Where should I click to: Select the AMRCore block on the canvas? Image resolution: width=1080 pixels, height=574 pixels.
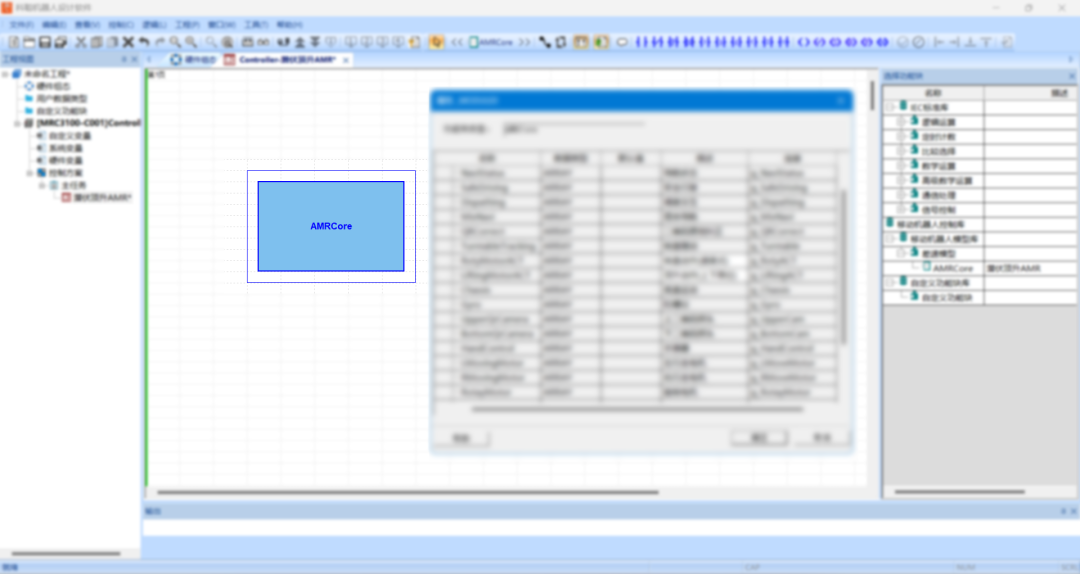[x=331, y=226]
